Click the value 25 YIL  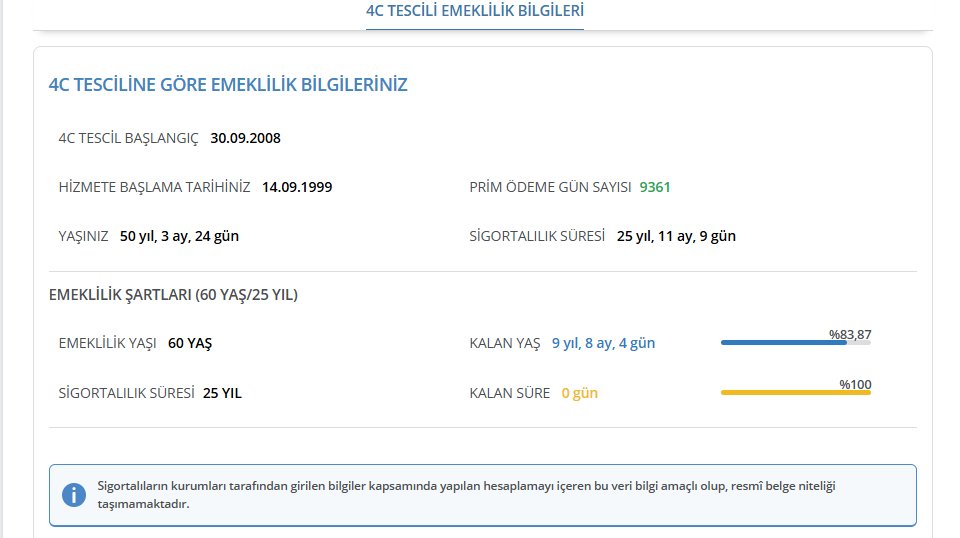click(x=222, y=393)
